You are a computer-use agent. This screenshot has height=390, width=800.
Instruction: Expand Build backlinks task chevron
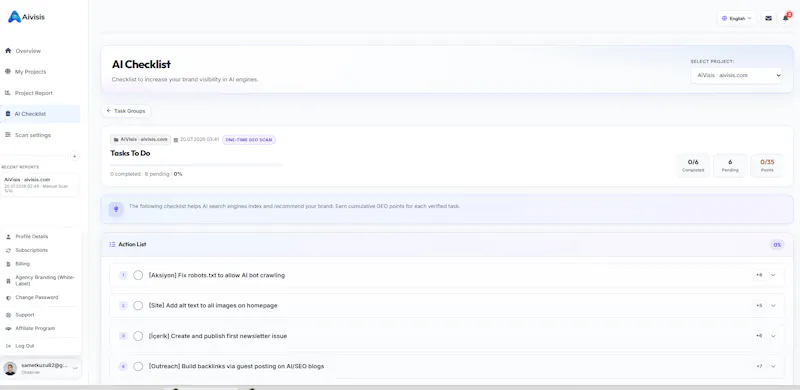coord(773,367)
